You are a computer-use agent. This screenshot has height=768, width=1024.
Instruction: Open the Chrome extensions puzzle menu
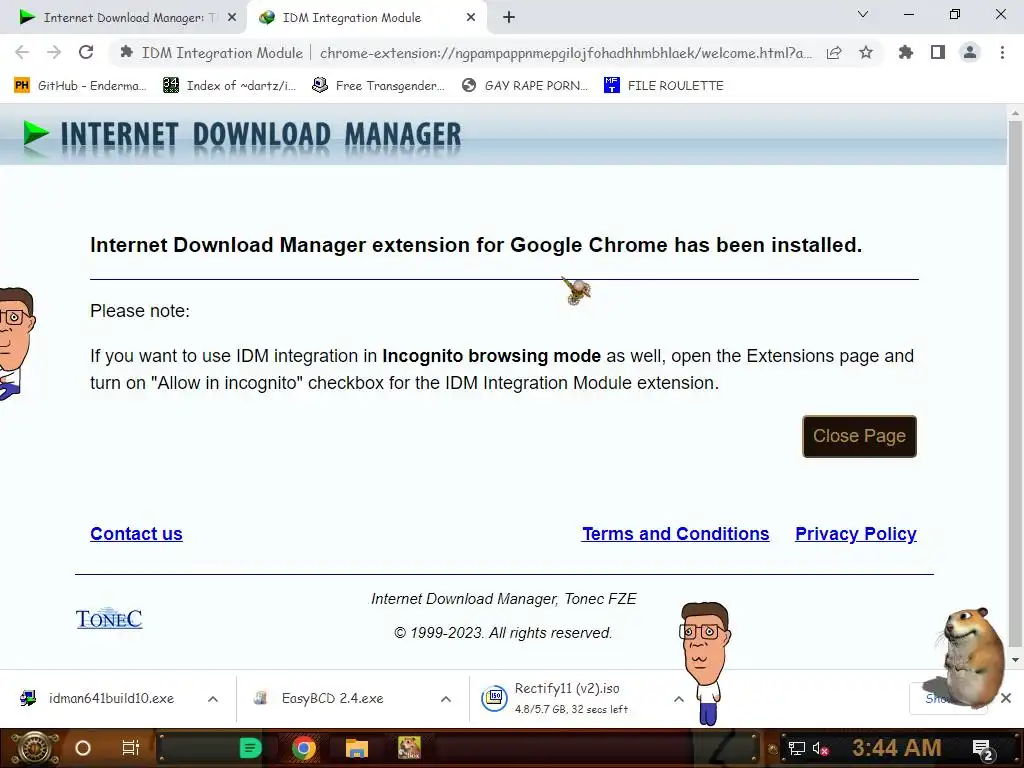906,52
